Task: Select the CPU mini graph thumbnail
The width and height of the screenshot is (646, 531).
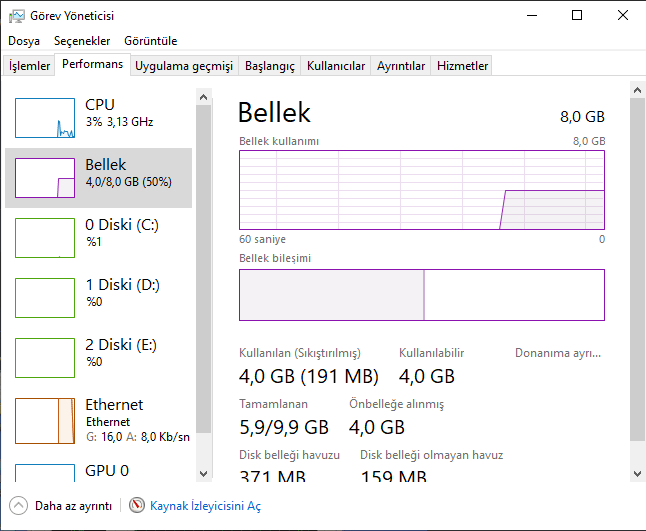Action: [x=45, y=118]
